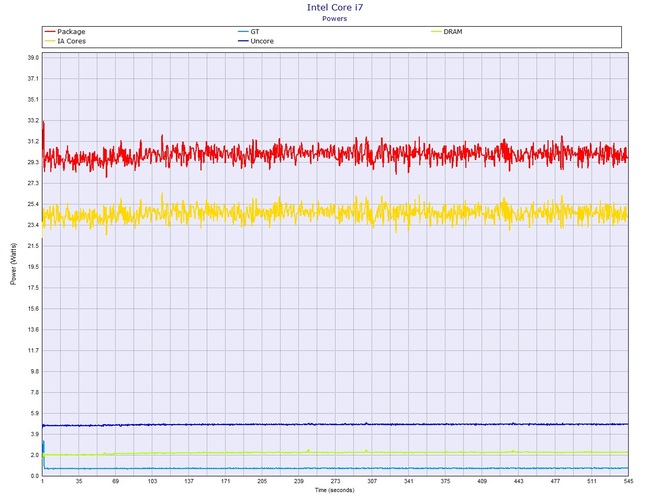
Task: Click the Powers subtitle
Action: tap(335, 19)
